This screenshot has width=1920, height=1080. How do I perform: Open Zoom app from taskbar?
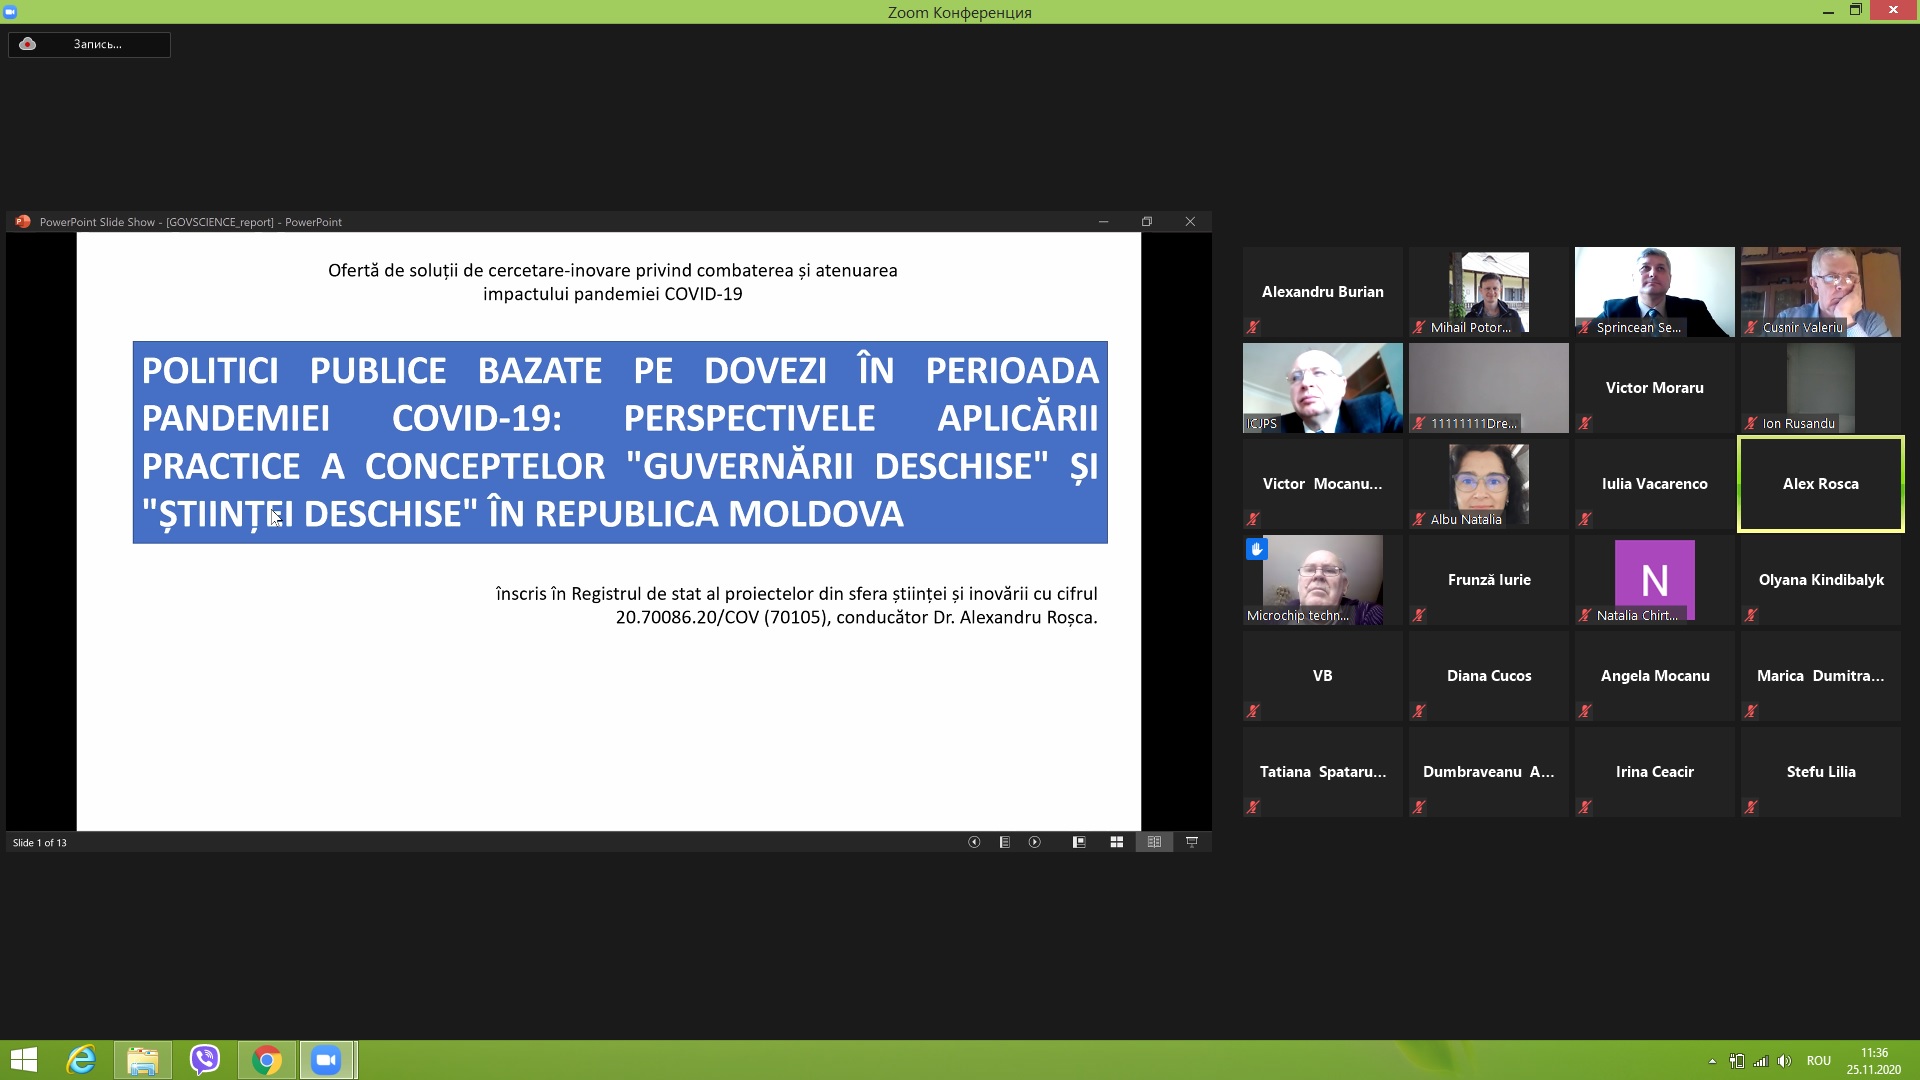327,1060
